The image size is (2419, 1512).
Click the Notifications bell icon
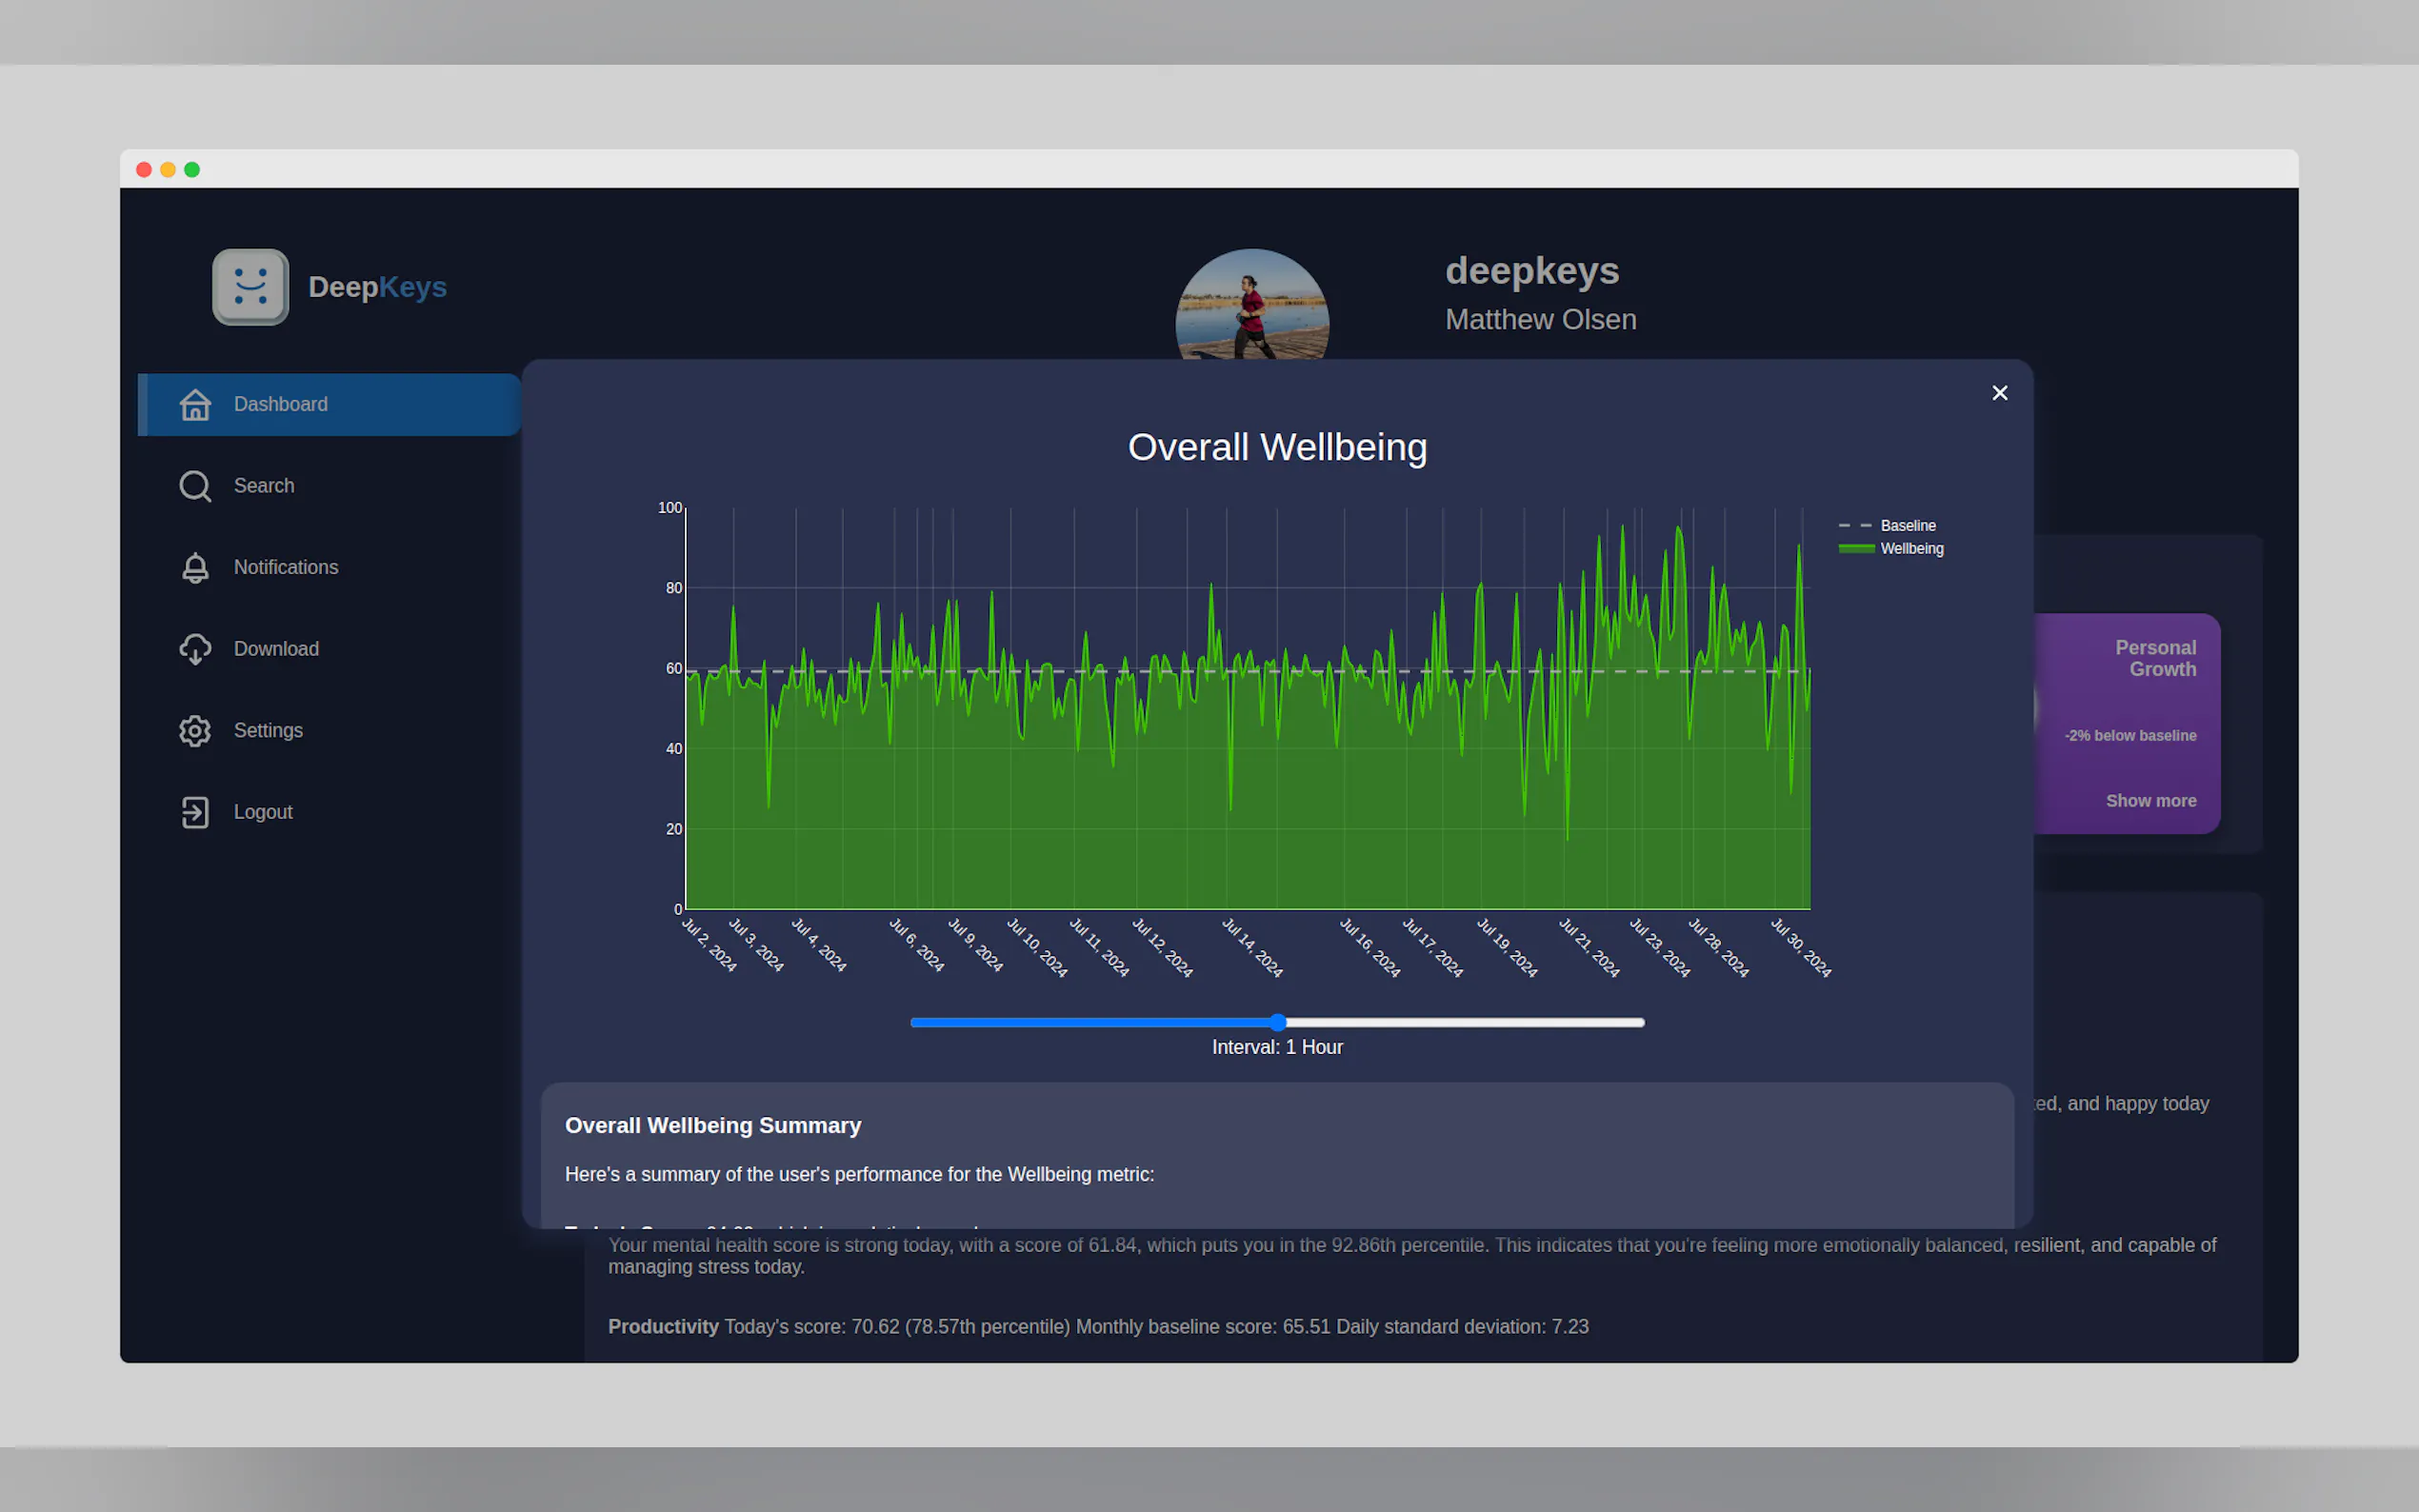click(x=195, y=567)
